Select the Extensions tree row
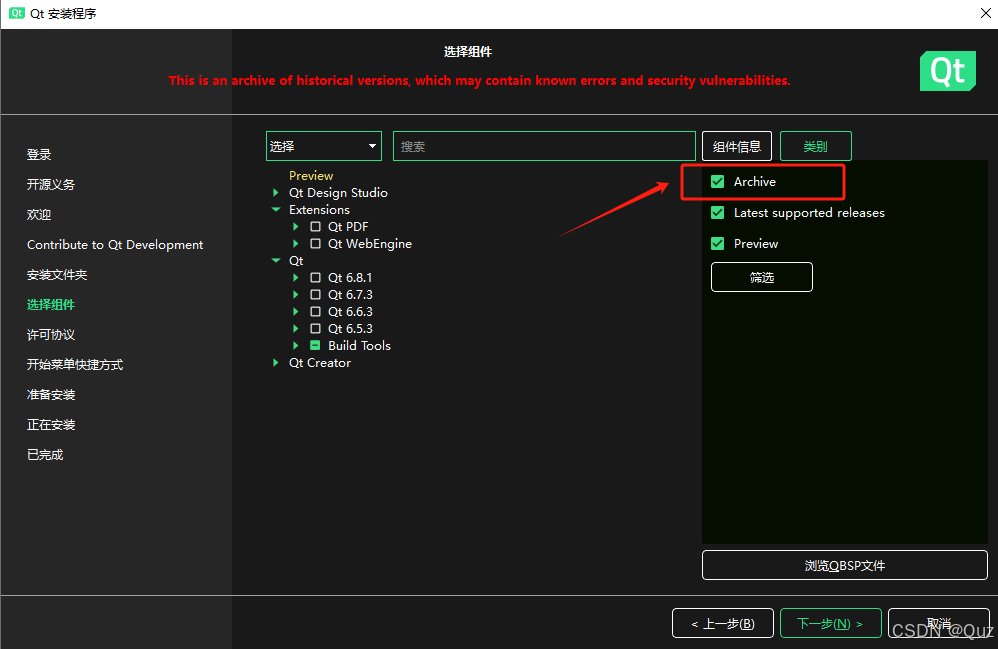998x649 pixels. pyautogui.click(x=320, y=209)
